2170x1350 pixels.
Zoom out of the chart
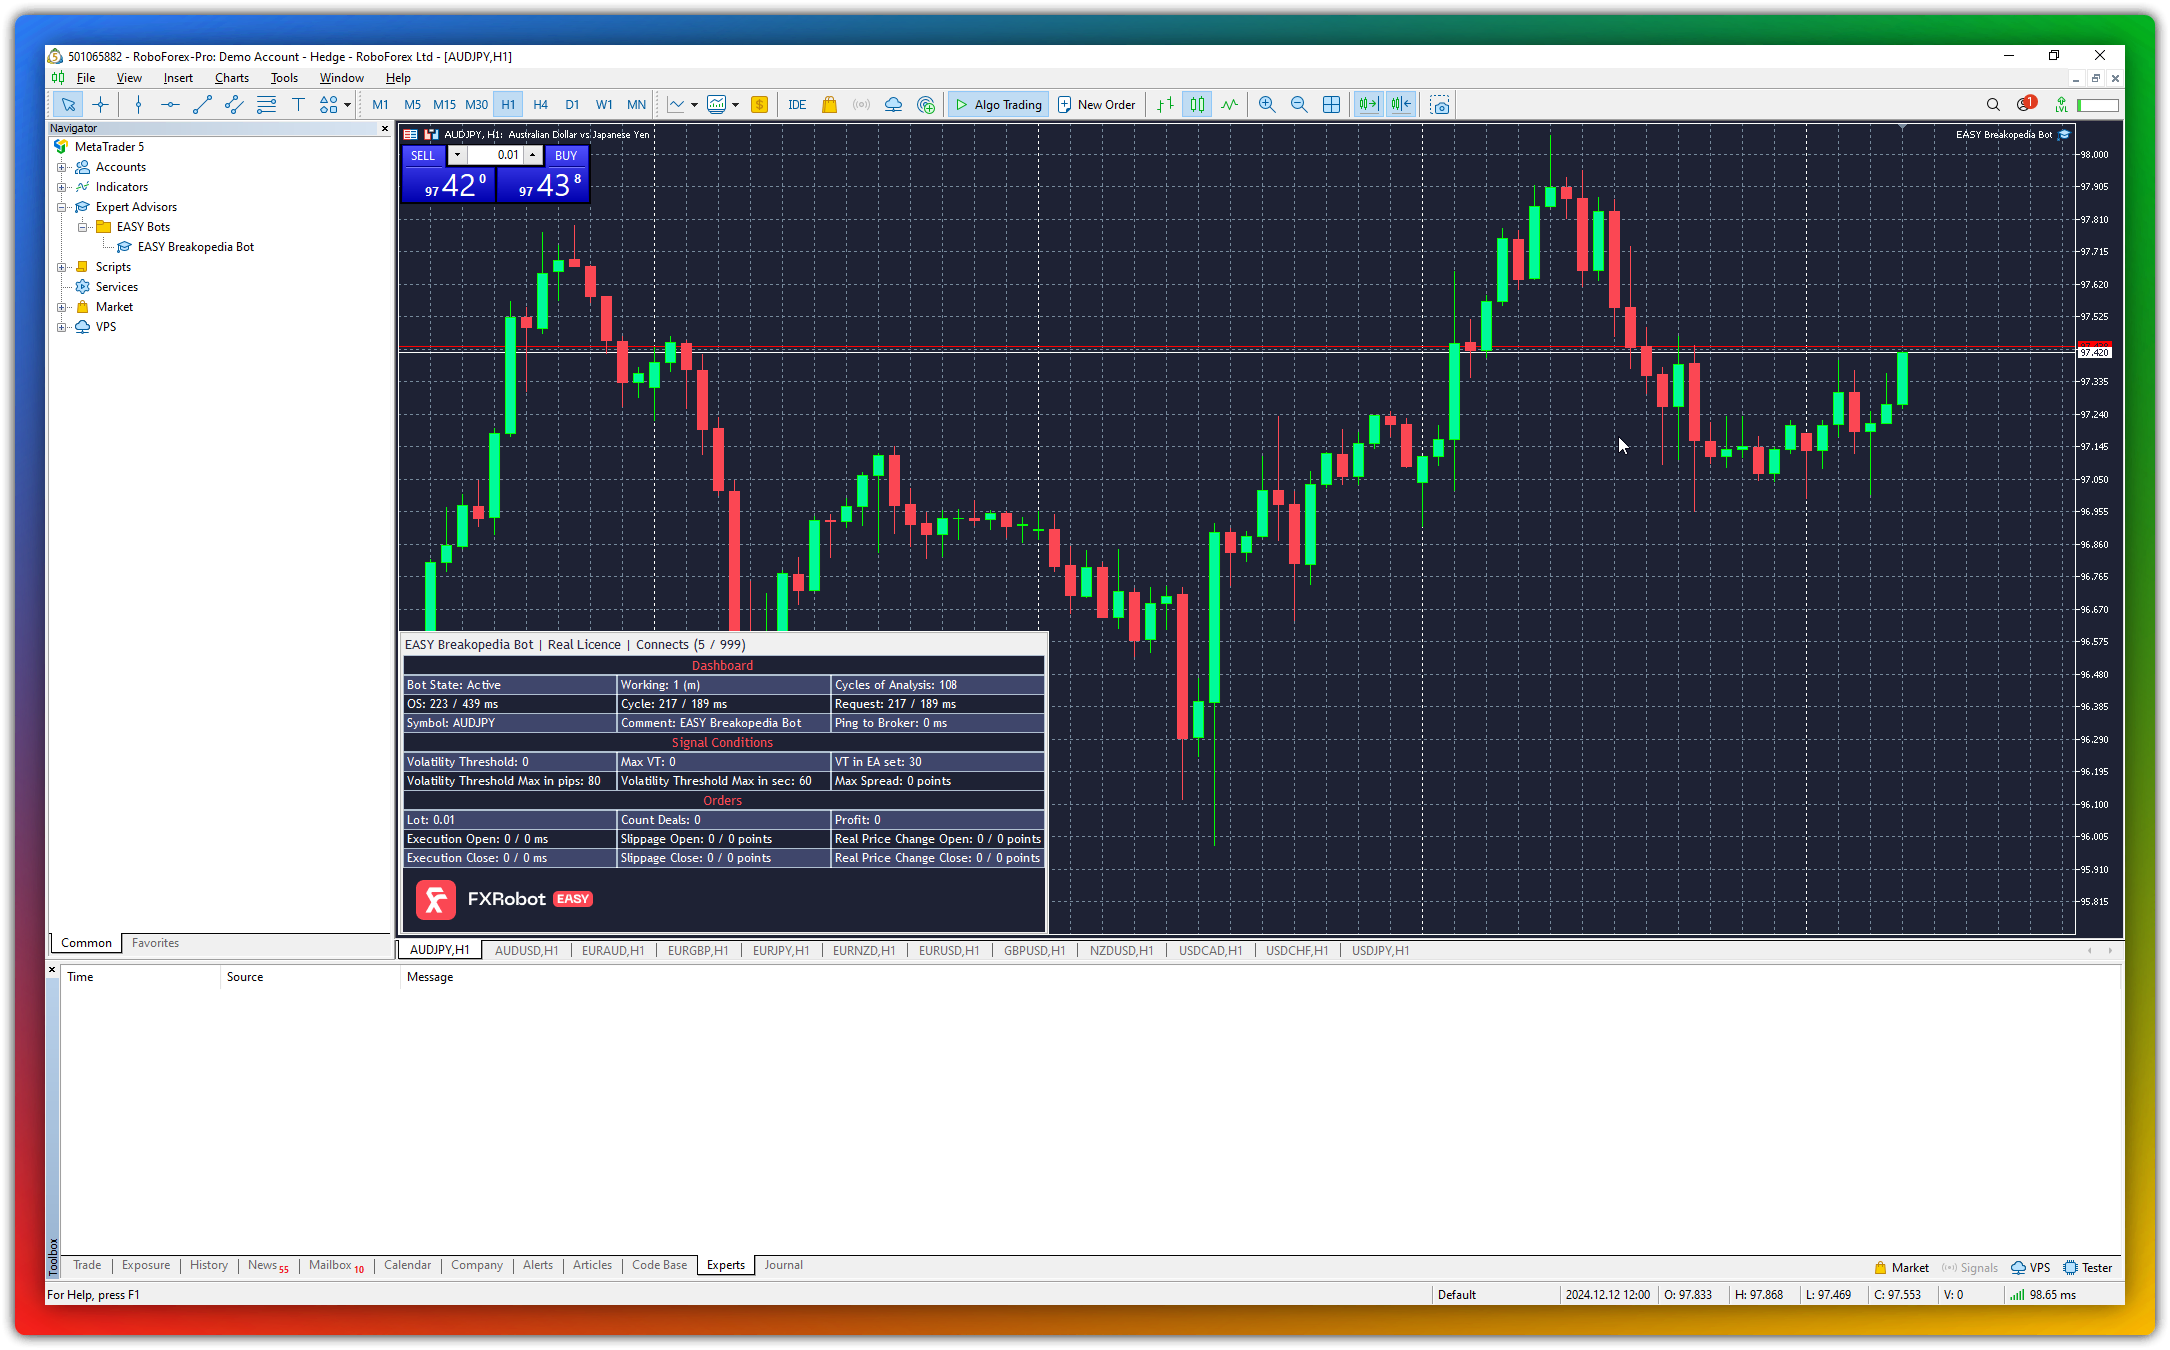(x=1299, y=105)
